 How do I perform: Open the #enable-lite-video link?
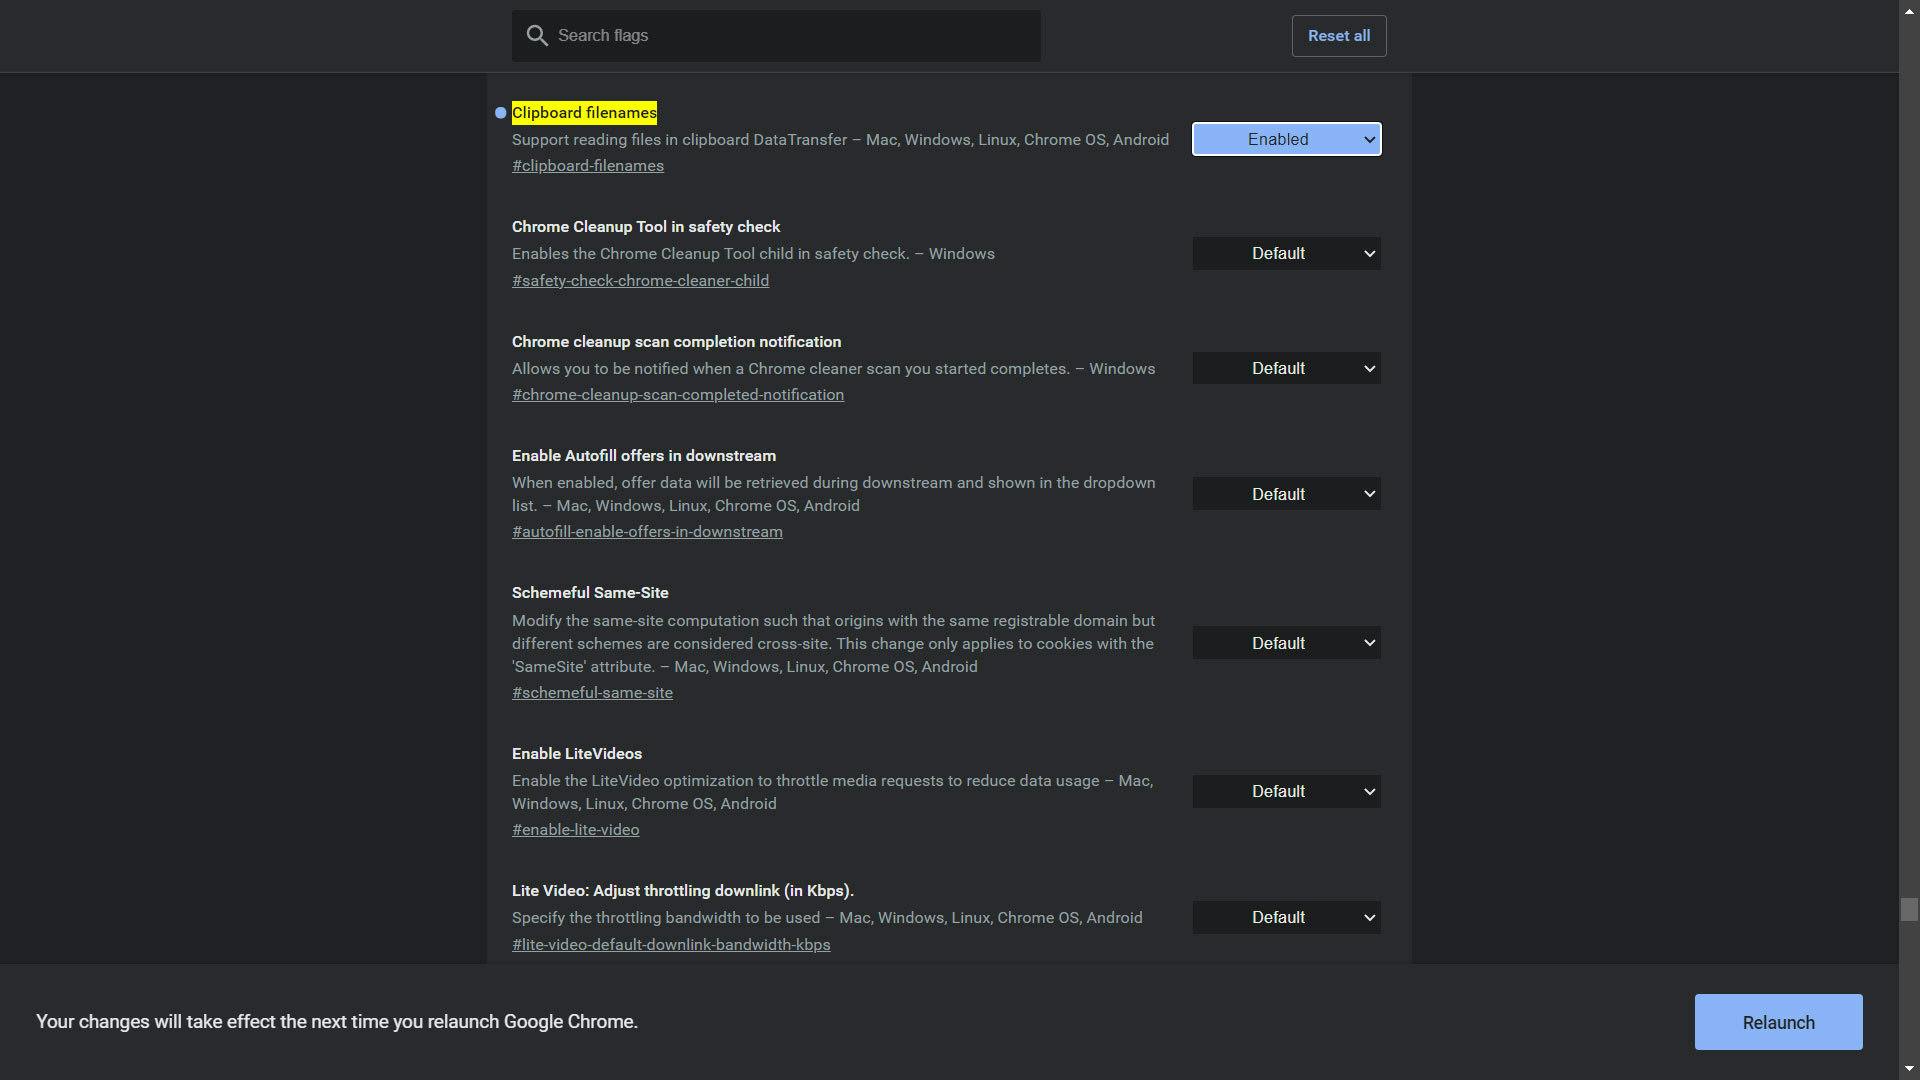coord(575,830)
